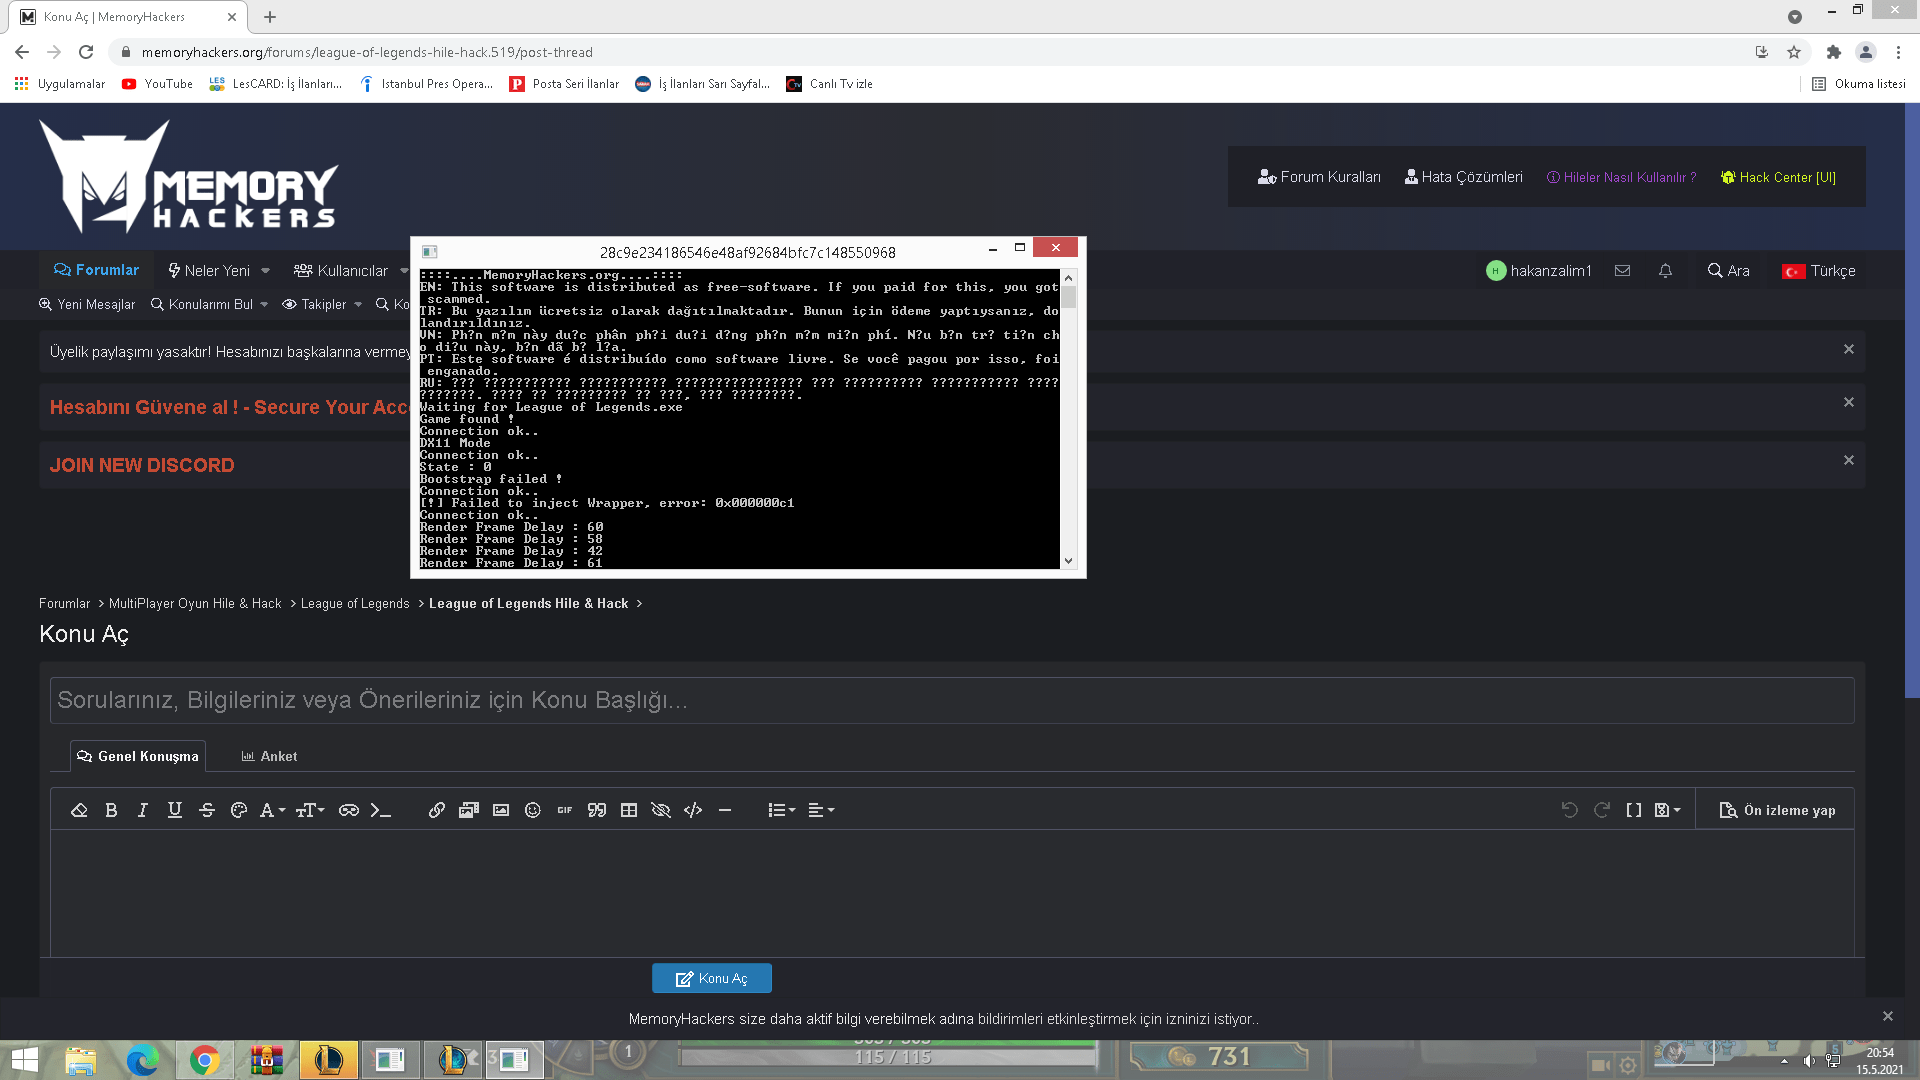Insert a code block
Viewport: 1920px width, 1080px height.
[693, 810]
